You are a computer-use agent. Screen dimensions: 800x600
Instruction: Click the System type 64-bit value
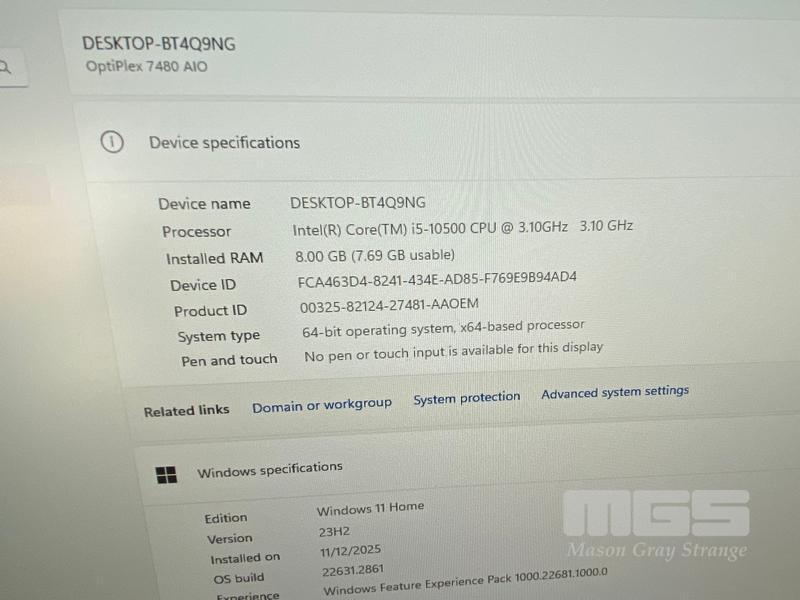(x=443, y=329)
